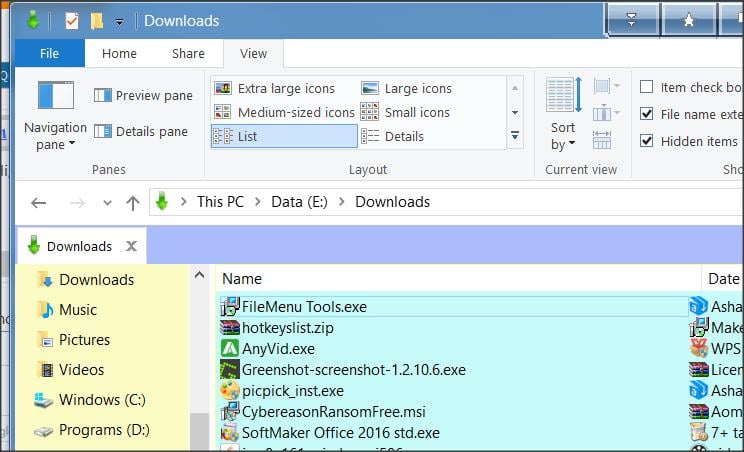Screen dimensions: 744x452
Task: Click the hotkeyslist.zip archive icon
Action: coord(230,328)
